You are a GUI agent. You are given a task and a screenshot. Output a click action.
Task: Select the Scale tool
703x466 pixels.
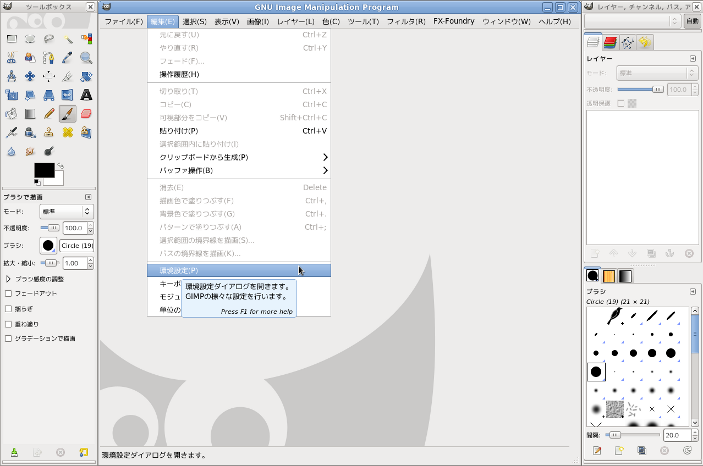(x=12, y=95)
